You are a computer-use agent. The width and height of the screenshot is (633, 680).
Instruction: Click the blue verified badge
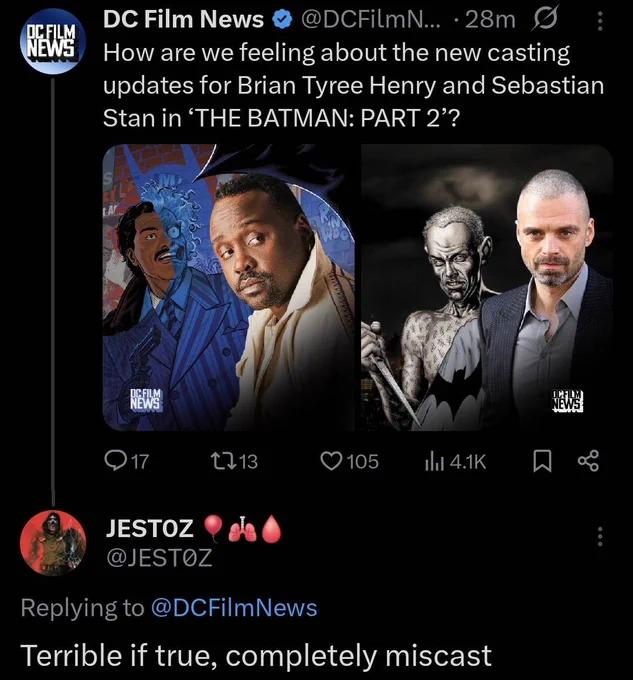[282, 20]
